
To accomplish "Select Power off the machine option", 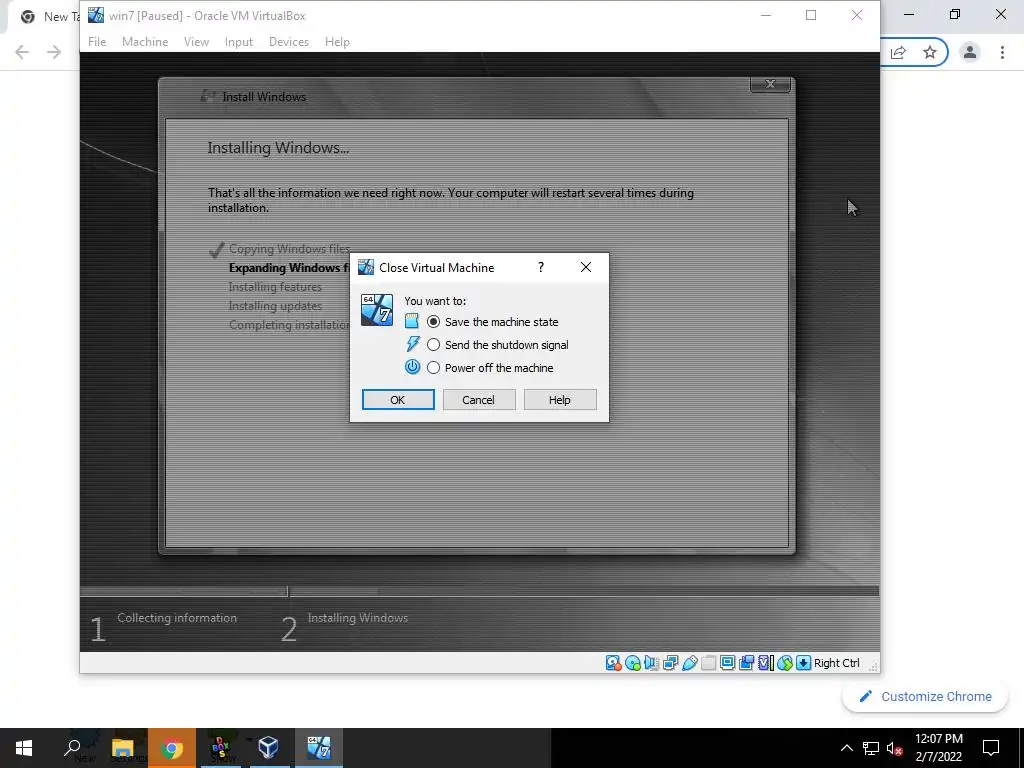I will pos(490,368).
